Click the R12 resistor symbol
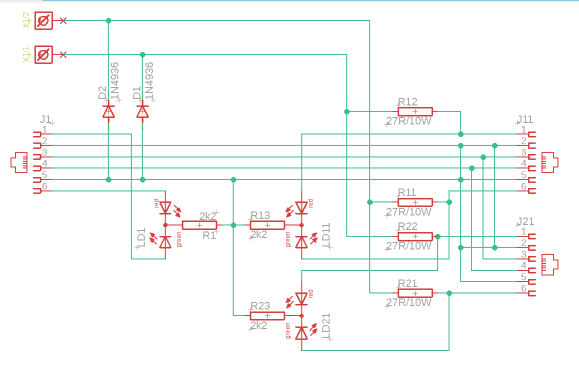The image size is (579, 377). (x=415, y=112)
